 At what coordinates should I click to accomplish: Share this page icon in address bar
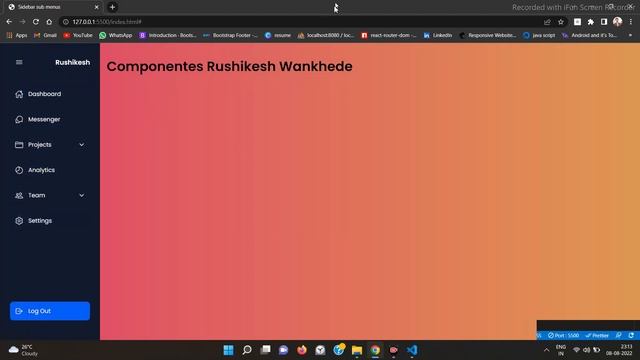(x=547, y=22)
